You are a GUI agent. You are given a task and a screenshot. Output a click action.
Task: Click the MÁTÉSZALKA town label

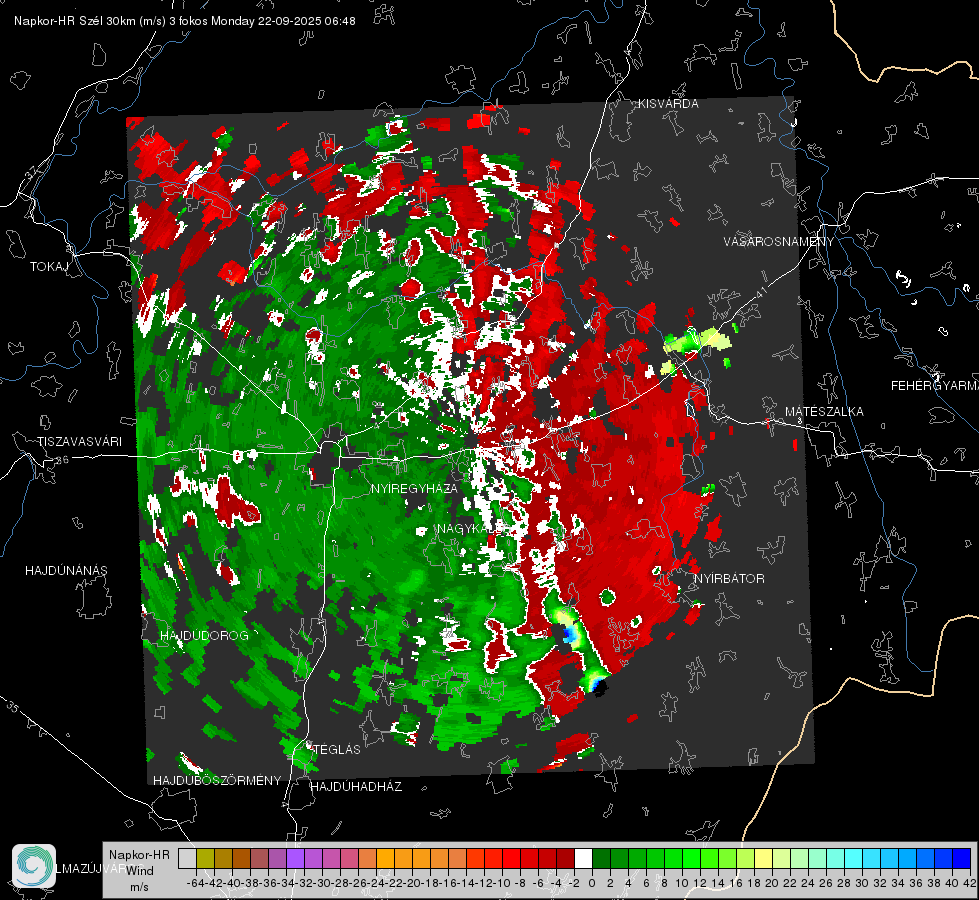point(824,412)
